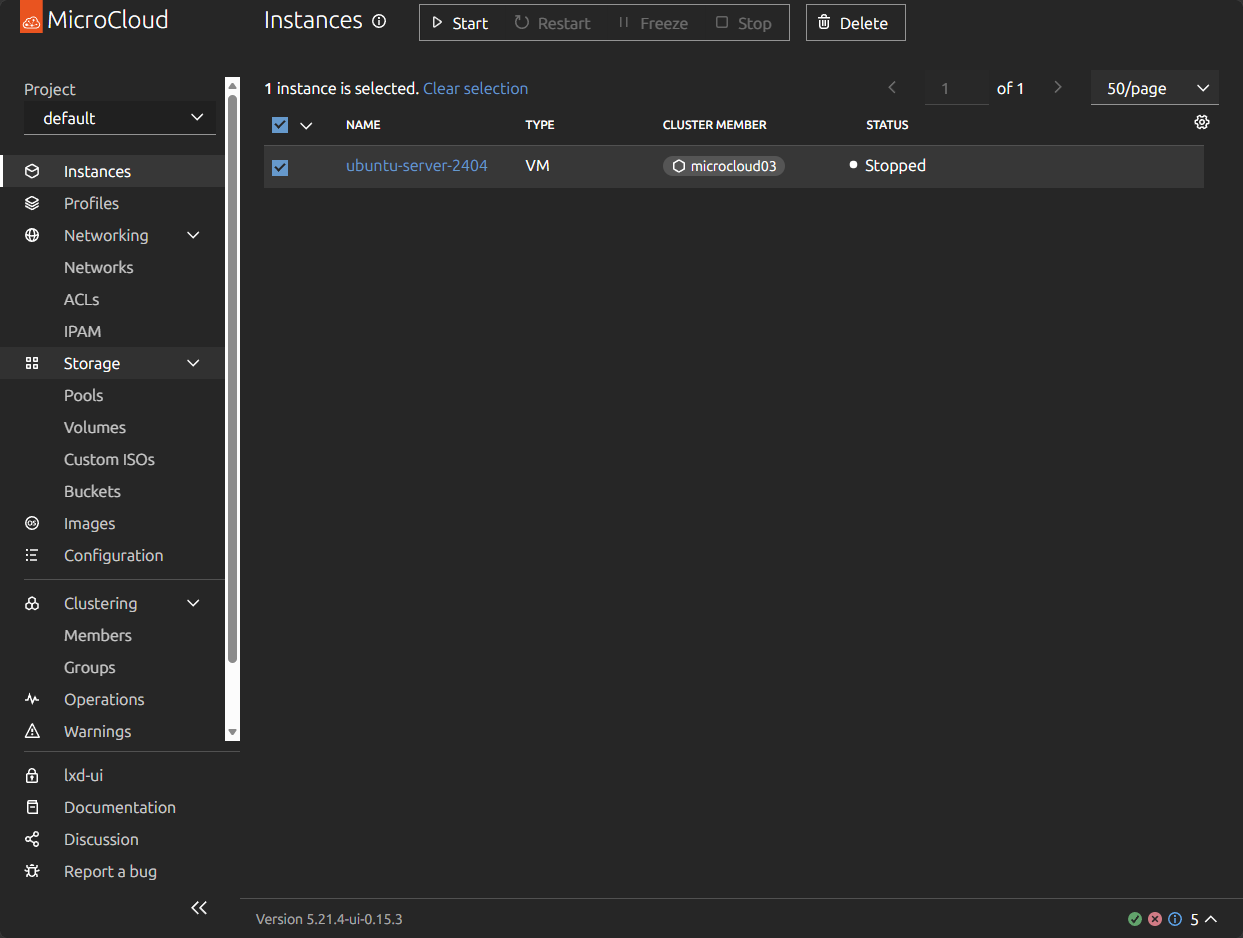Sort by CLUSTER MEMBER column header
The image size is (1243, 938).
(x=715, y=125)
